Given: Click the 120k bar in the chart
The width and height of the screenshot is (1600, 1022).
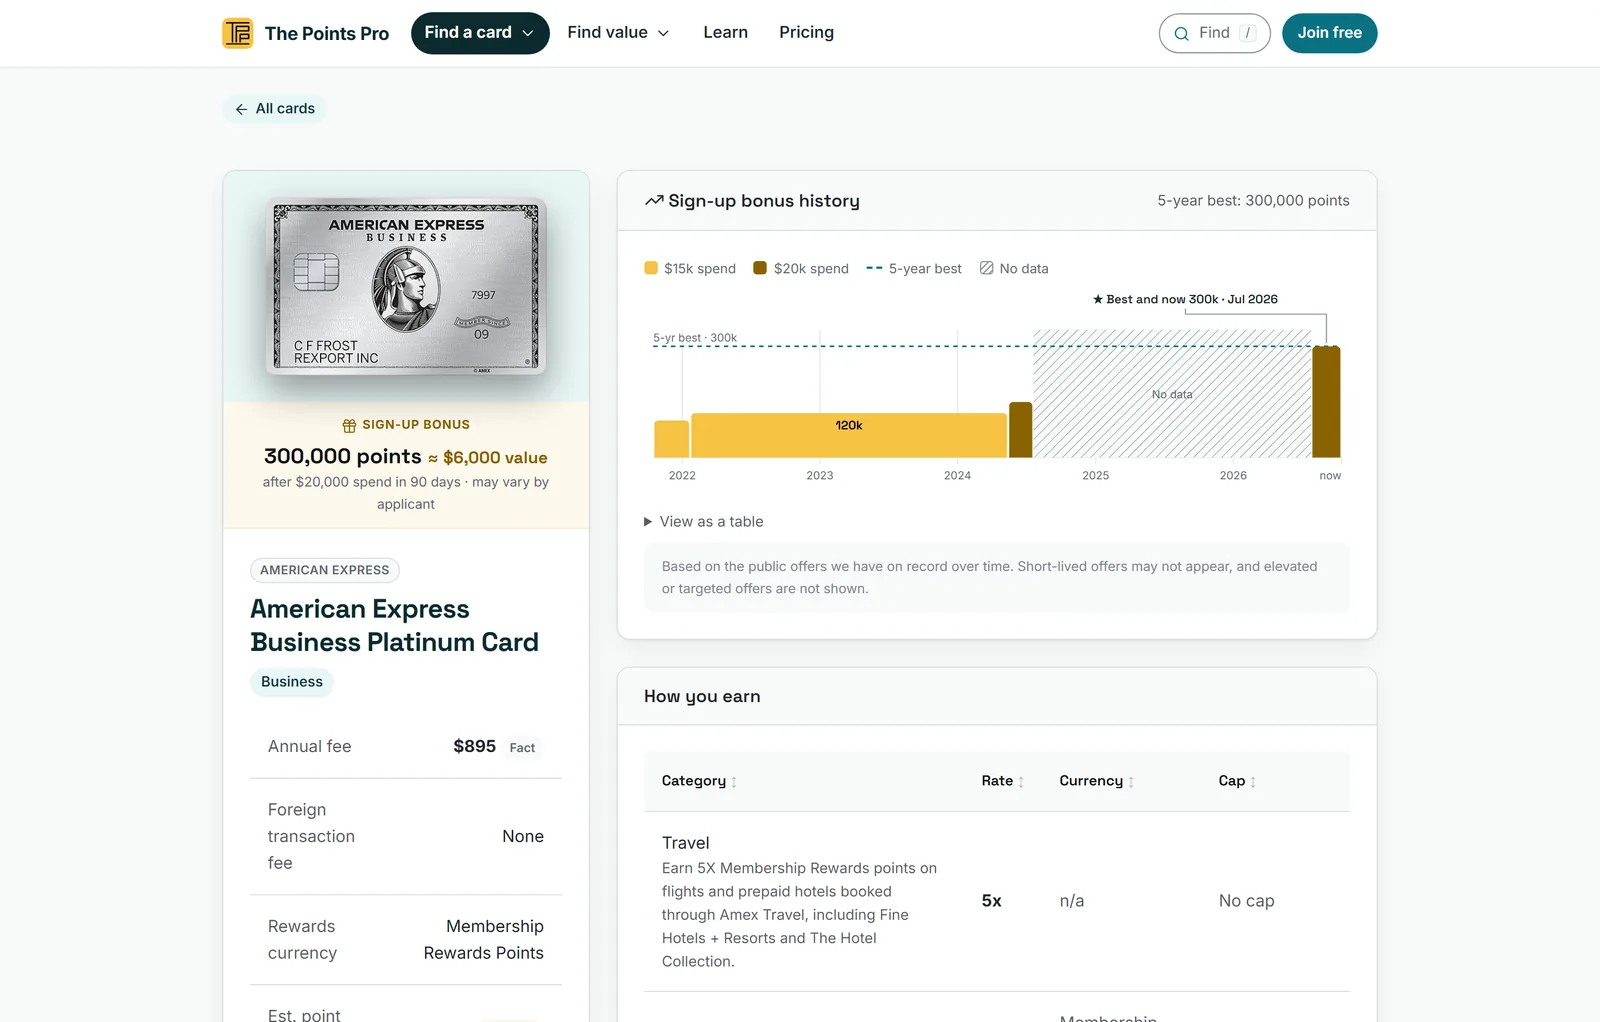Looking at the screenshot, I should point(849,435).
